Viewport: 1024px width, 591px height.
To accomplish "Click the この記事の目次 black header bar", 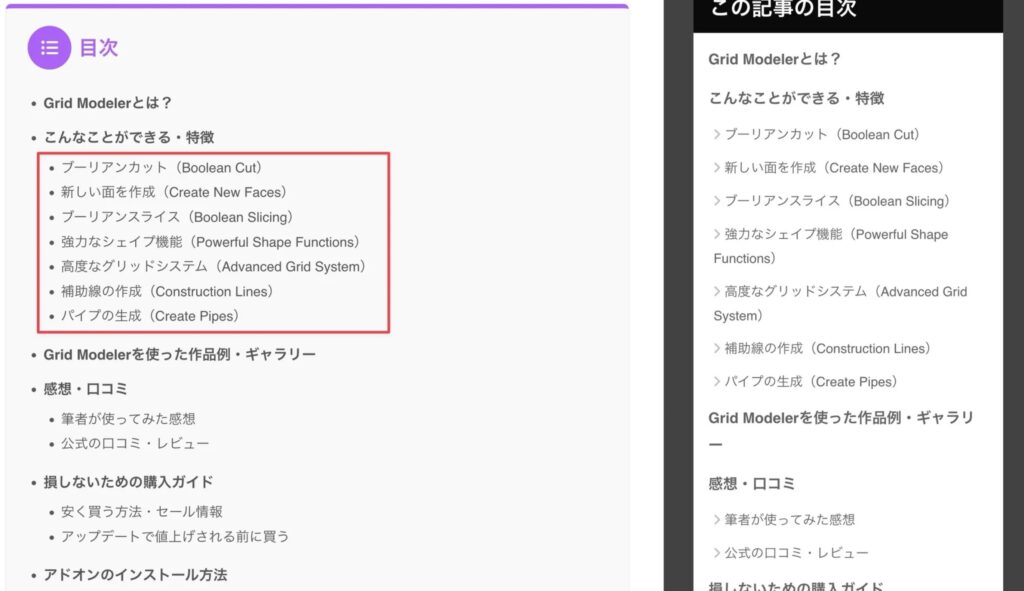I will [x=847, y=12].
